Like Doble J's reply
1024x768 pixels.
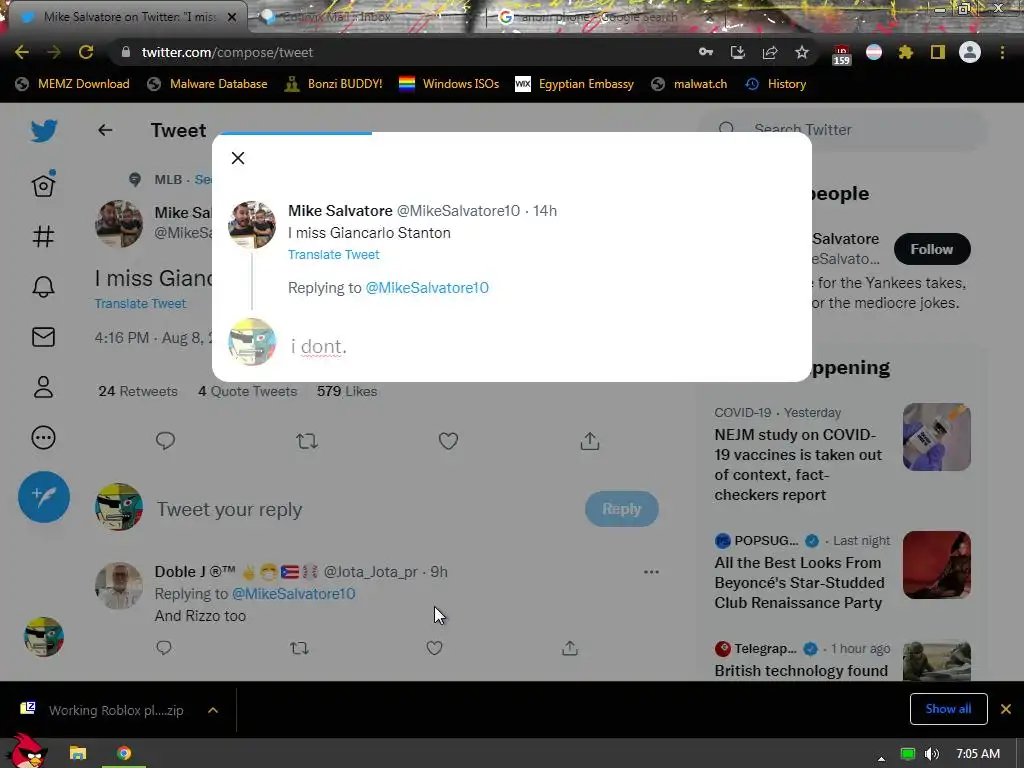point(434,648)
